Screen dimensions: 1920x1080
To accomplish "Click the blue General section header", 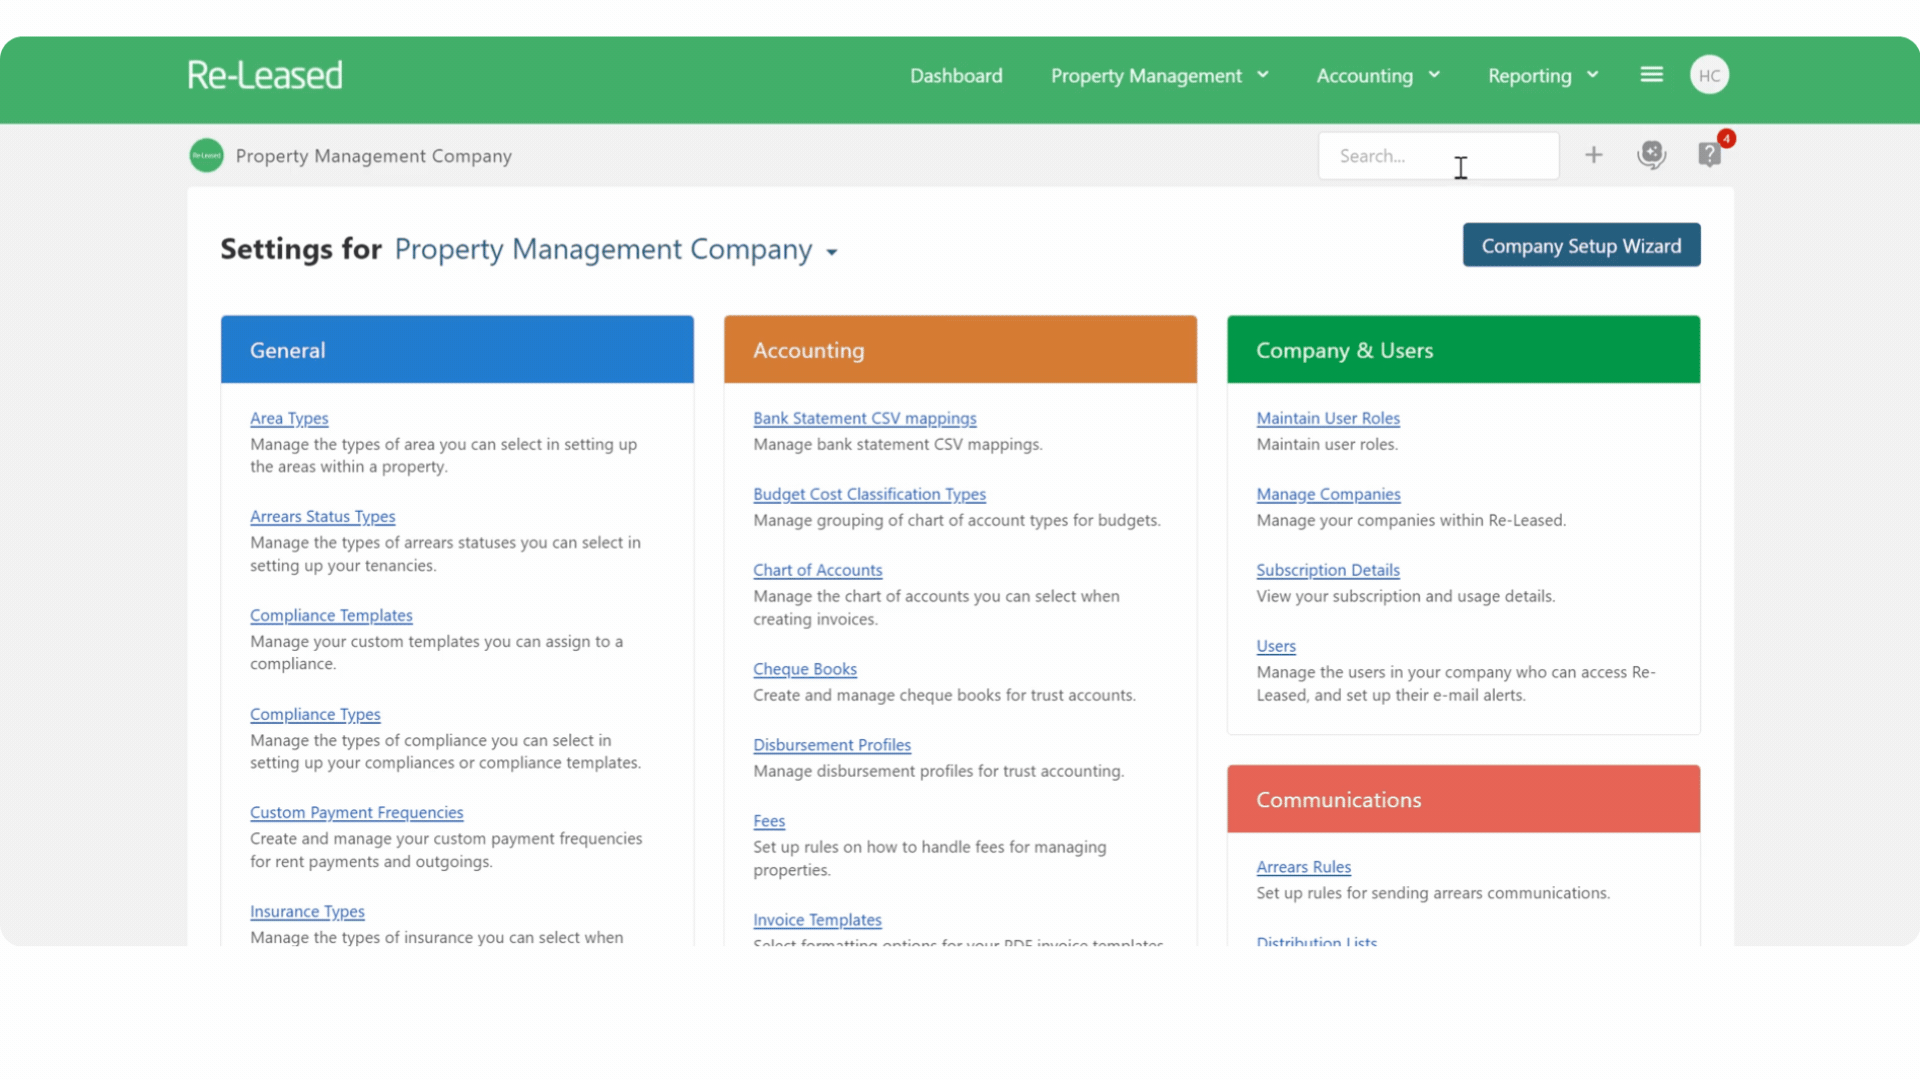I will 457,349.
